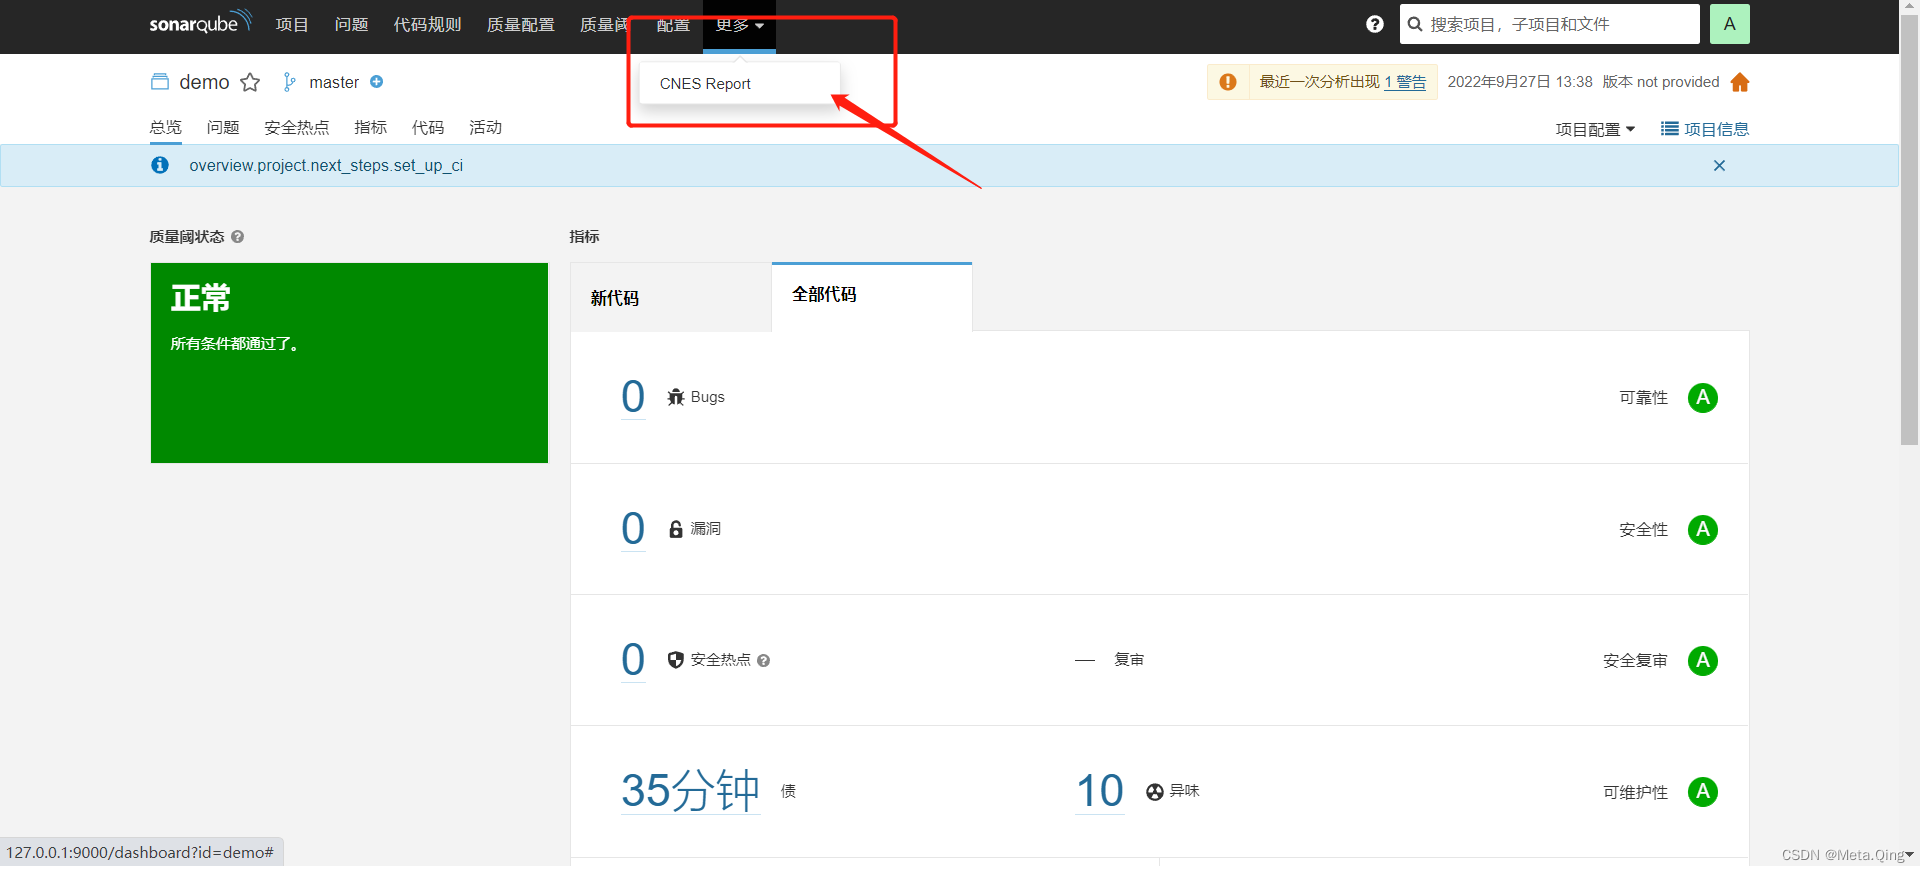1920x872 pixels.
Task: Select the 全部代码 tab
Action: coord(872,296)
